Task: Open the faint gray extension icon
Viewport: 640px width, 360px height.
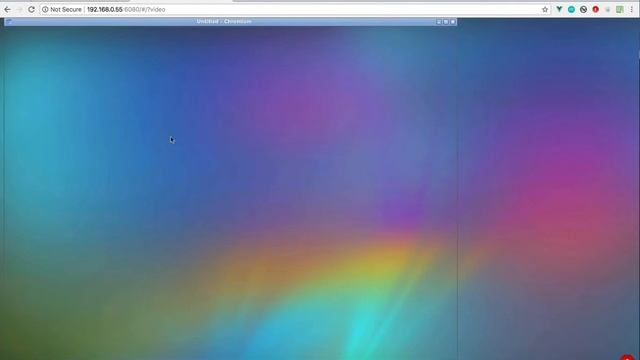Action: (x=608, y=9)
